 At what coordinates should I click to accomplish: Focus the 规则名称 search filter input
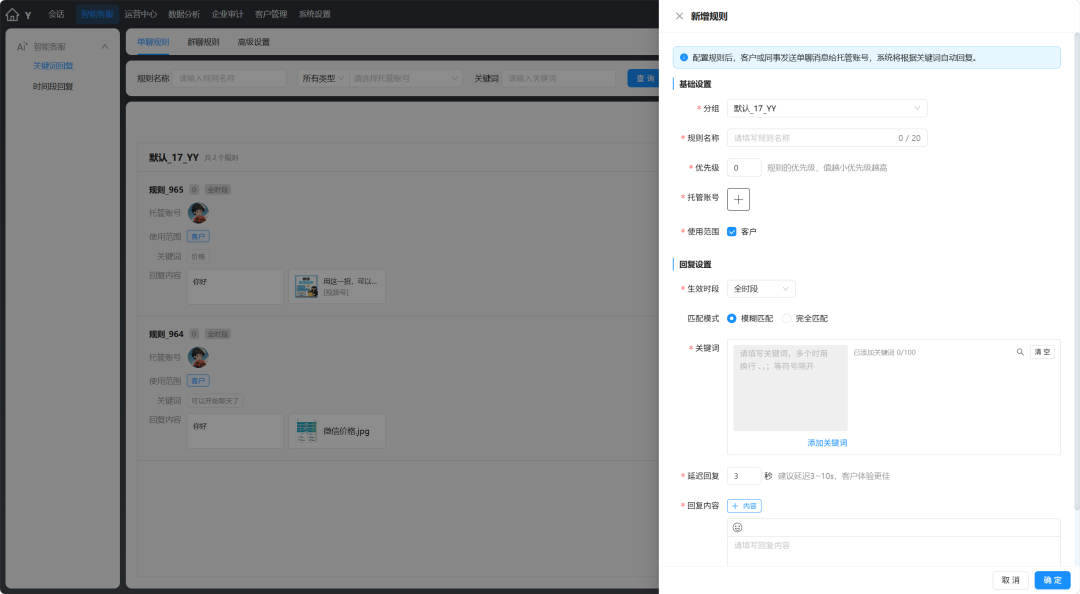[229, 79]
